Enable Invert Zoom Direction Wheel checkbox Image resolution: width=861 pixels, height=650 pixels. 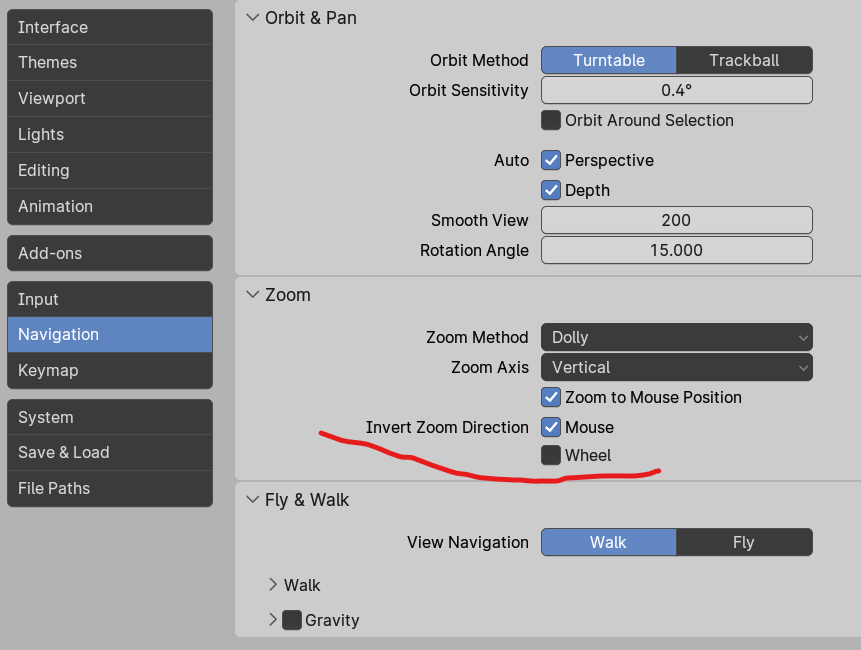click(x=551, y=455)
